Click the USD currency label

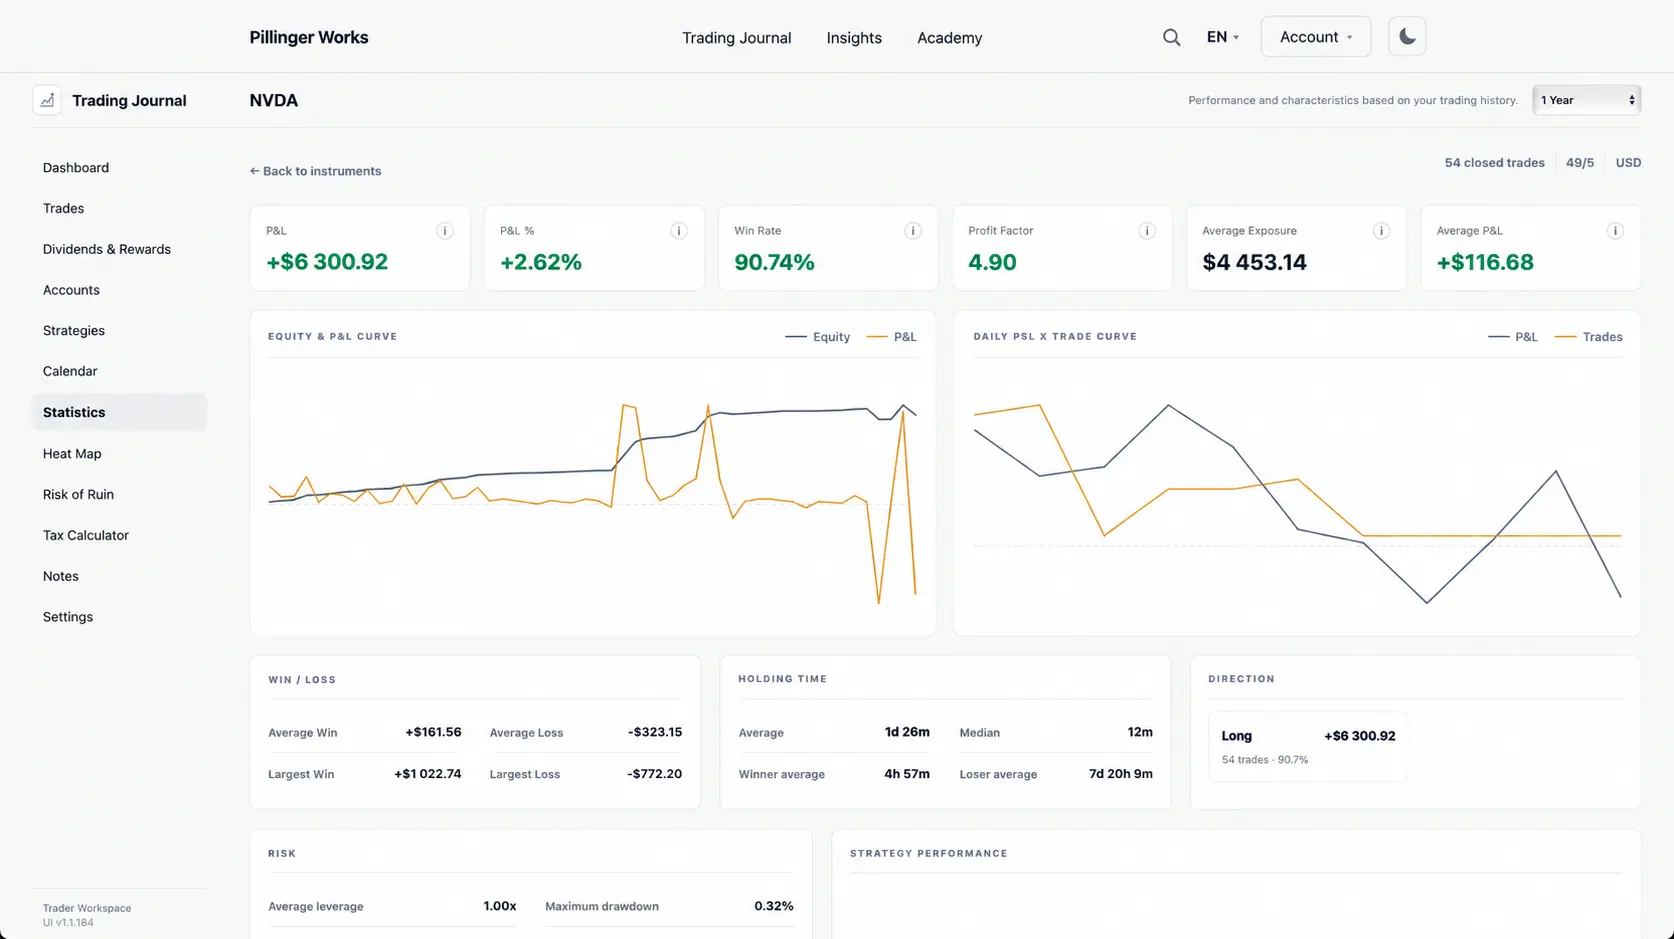point(1628,163)
